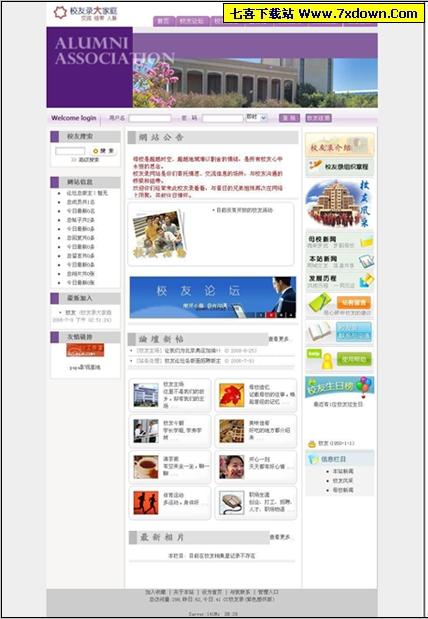Click 与我联系 in the footer
Screen dimensions: 428x619
point(240,592)
